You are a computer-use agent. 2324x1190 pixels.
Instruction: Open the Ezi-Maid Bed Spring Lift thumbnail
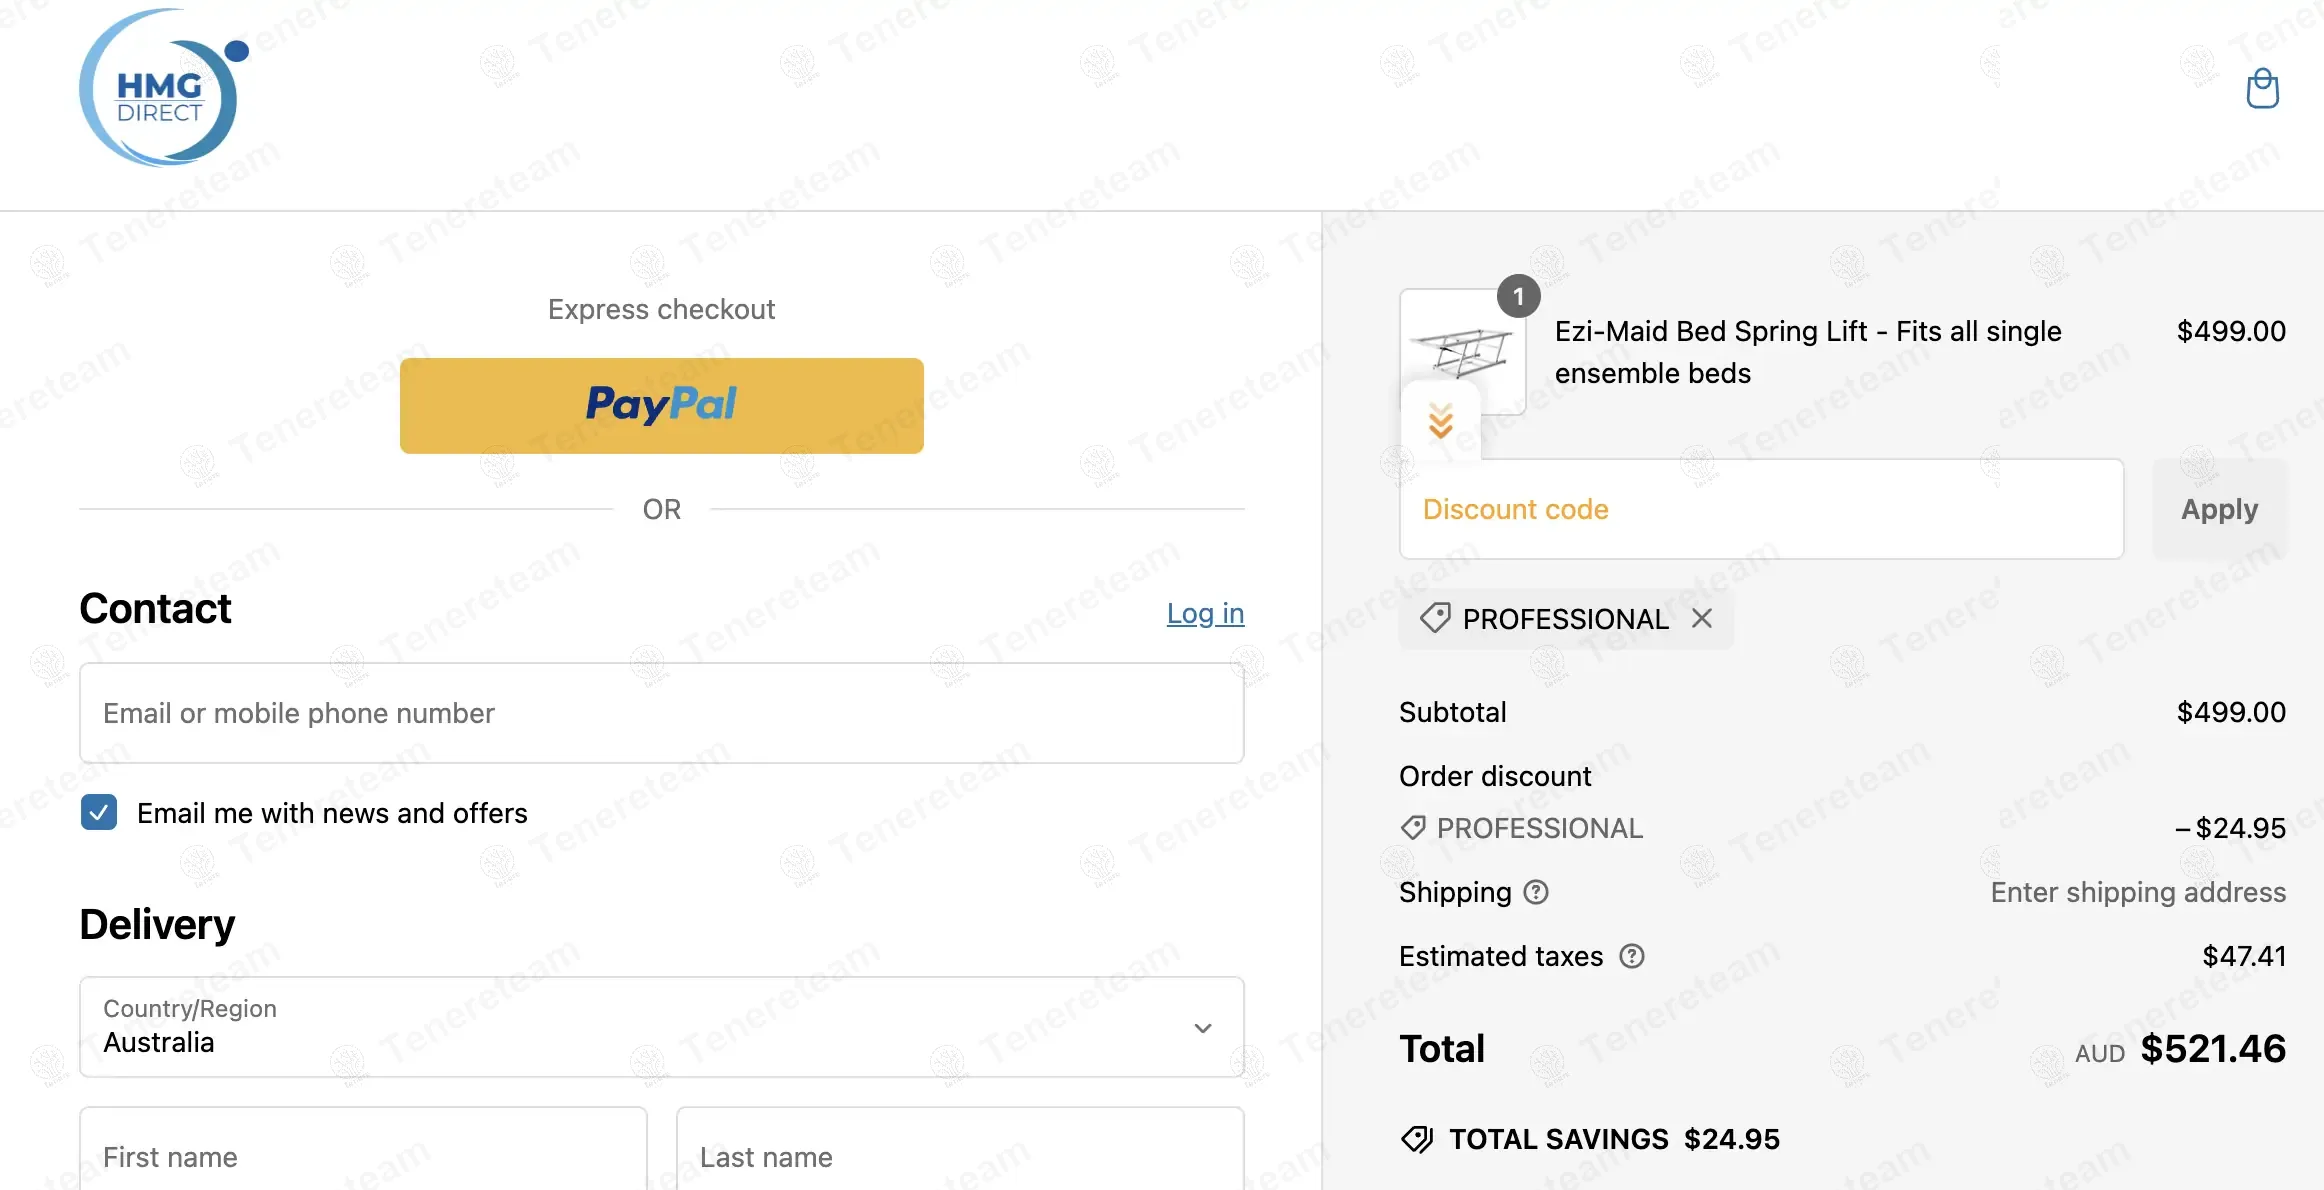pos(1463,352)
